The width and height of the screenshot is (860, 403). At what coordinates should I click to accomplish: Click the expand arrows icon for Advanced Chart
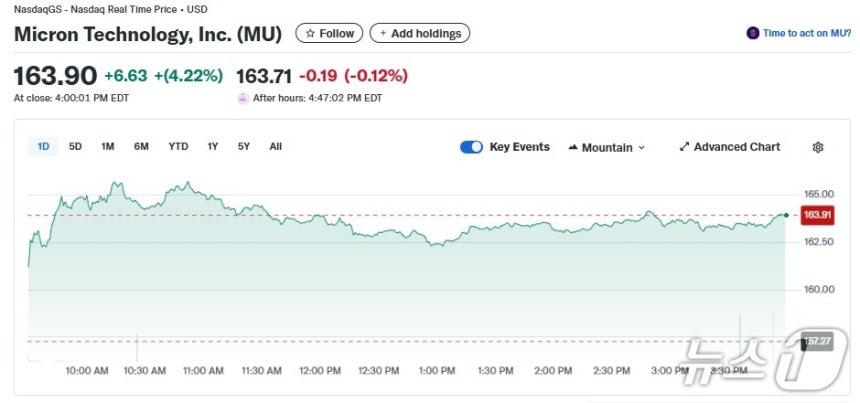point(684,147)
